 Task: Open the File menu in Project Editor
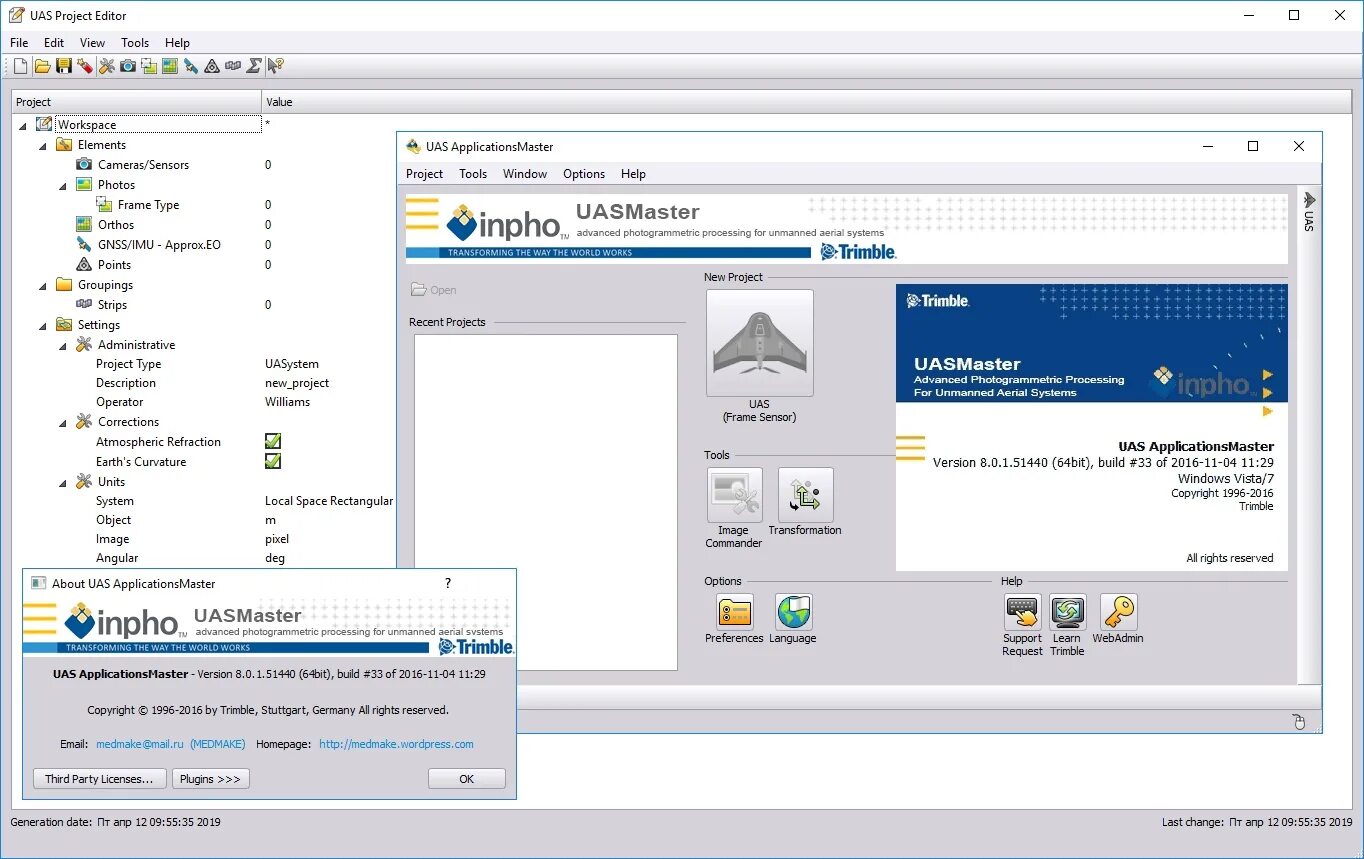(19, 43)
